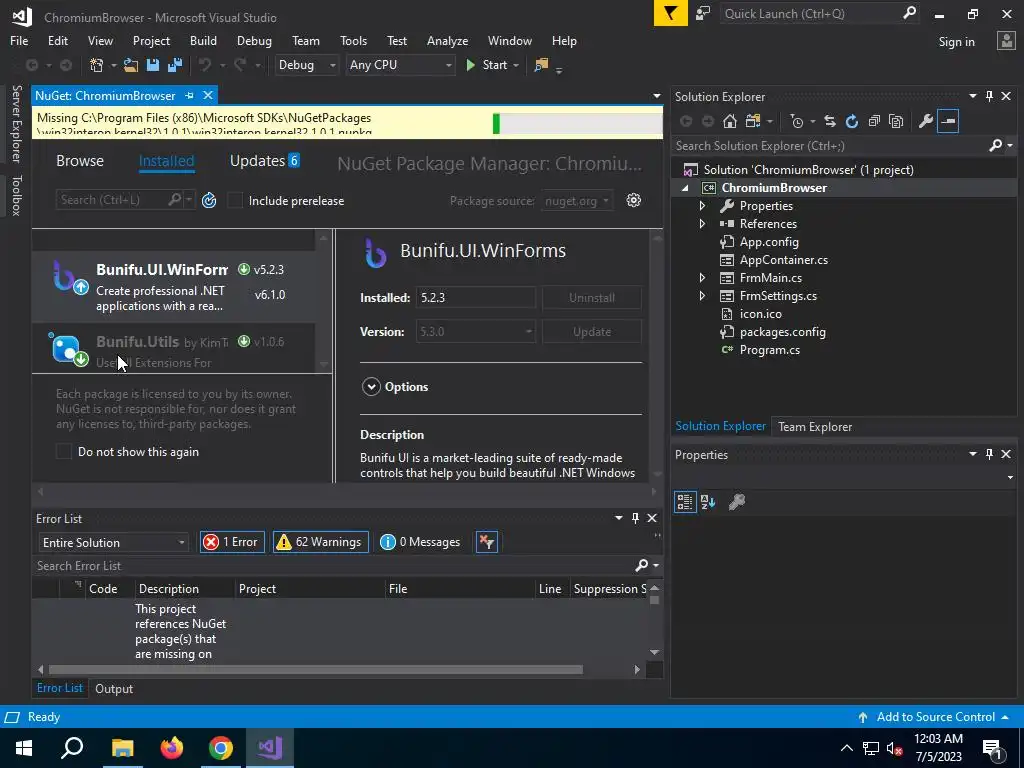
Task: Check Do not show this again
Action: point(63,451)
